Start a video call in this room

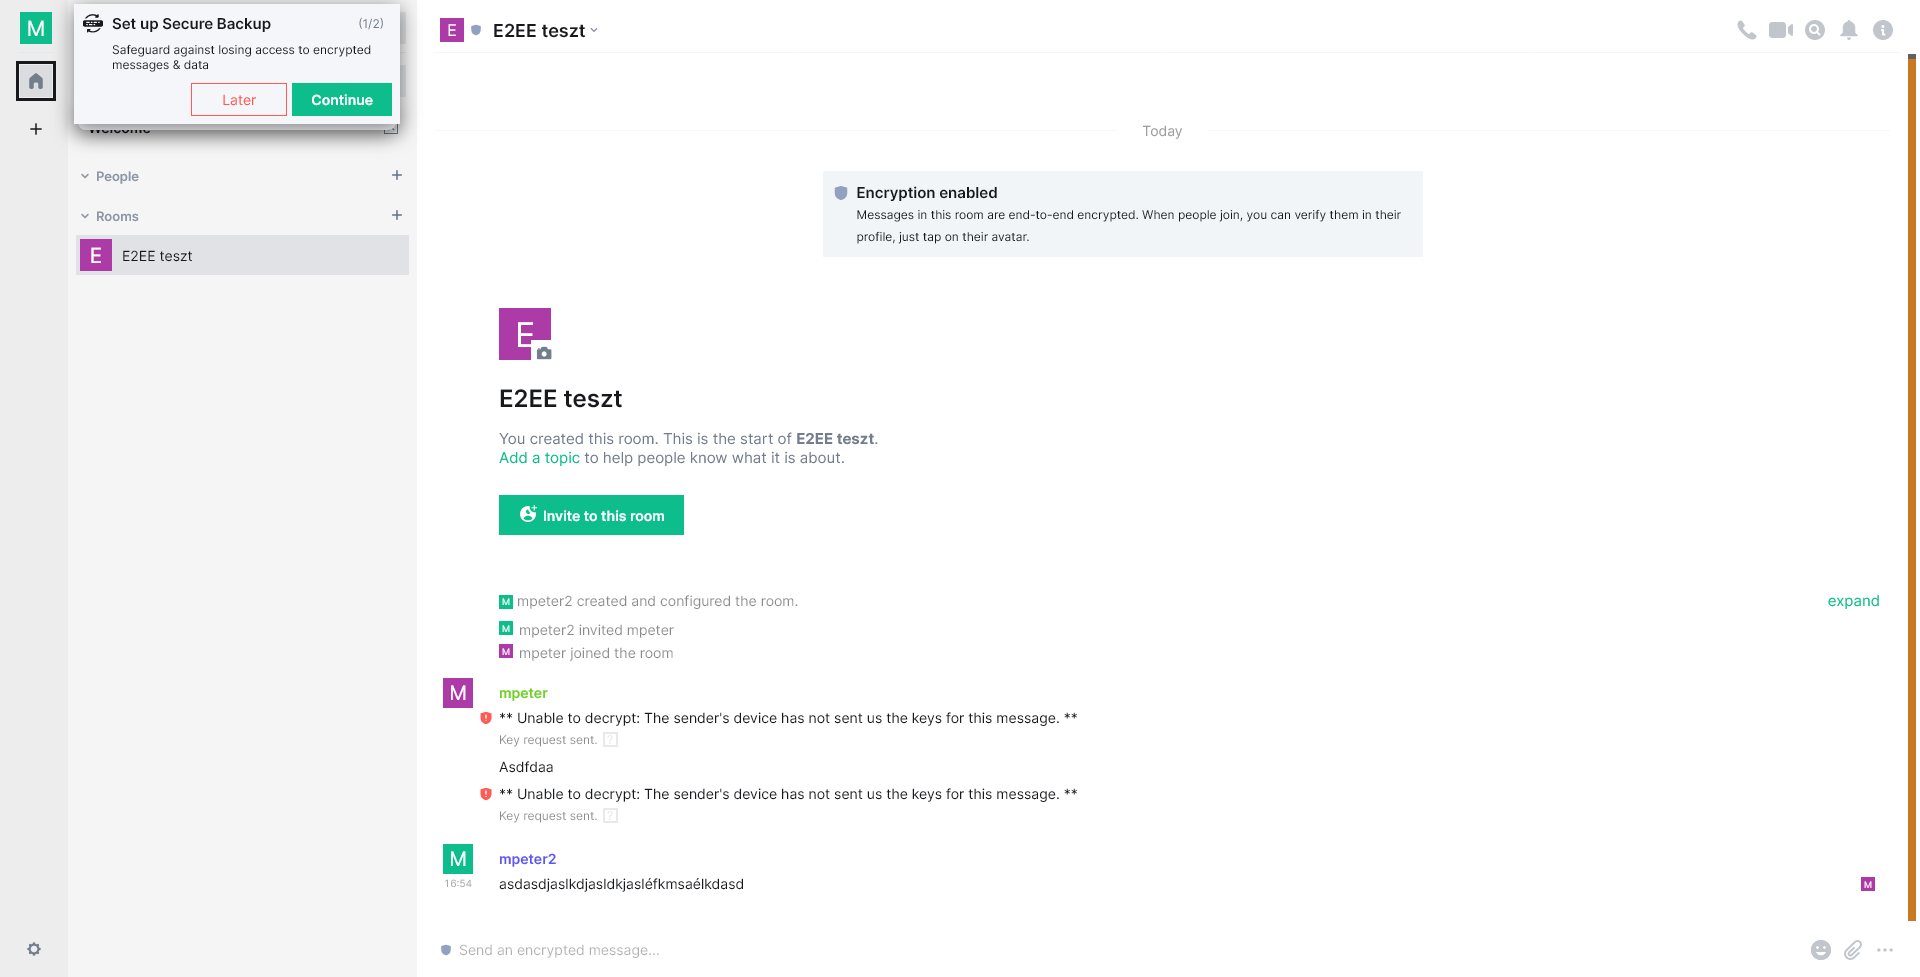[1781, 30]
